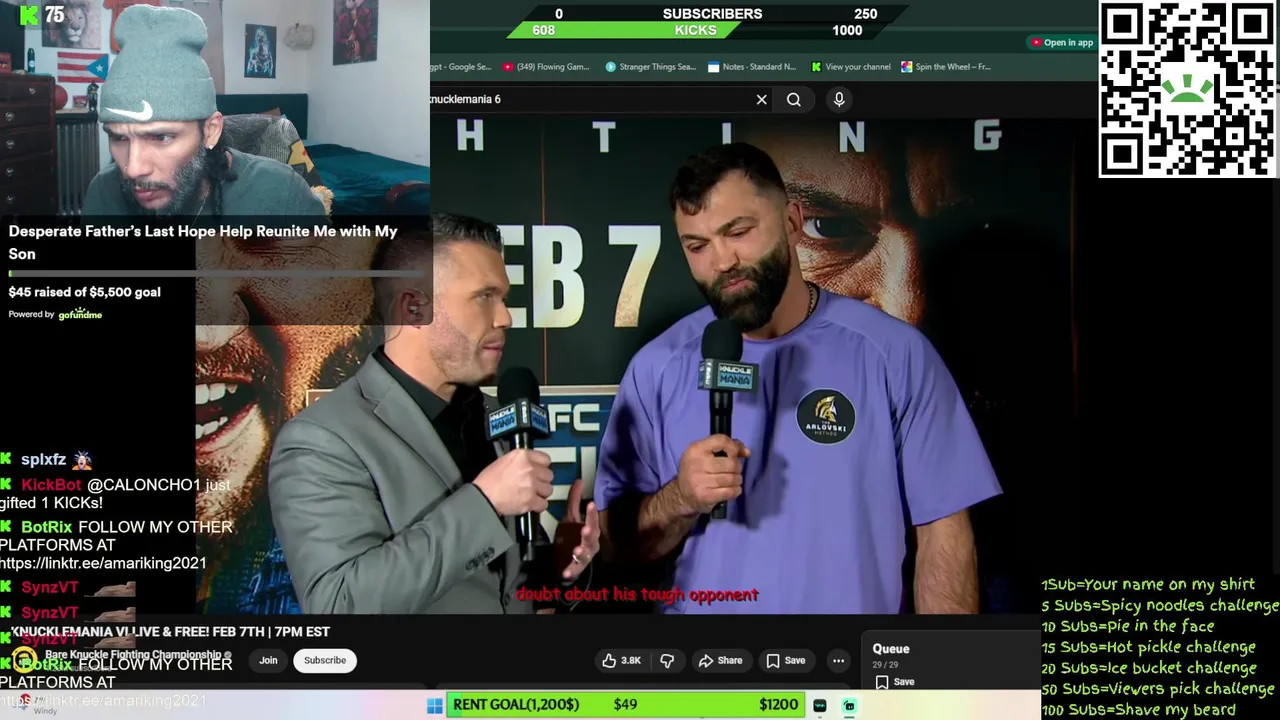Click the SUBSCRIBERS goal label
Screen dimensions: 1280x720
(x=712, y=14)
